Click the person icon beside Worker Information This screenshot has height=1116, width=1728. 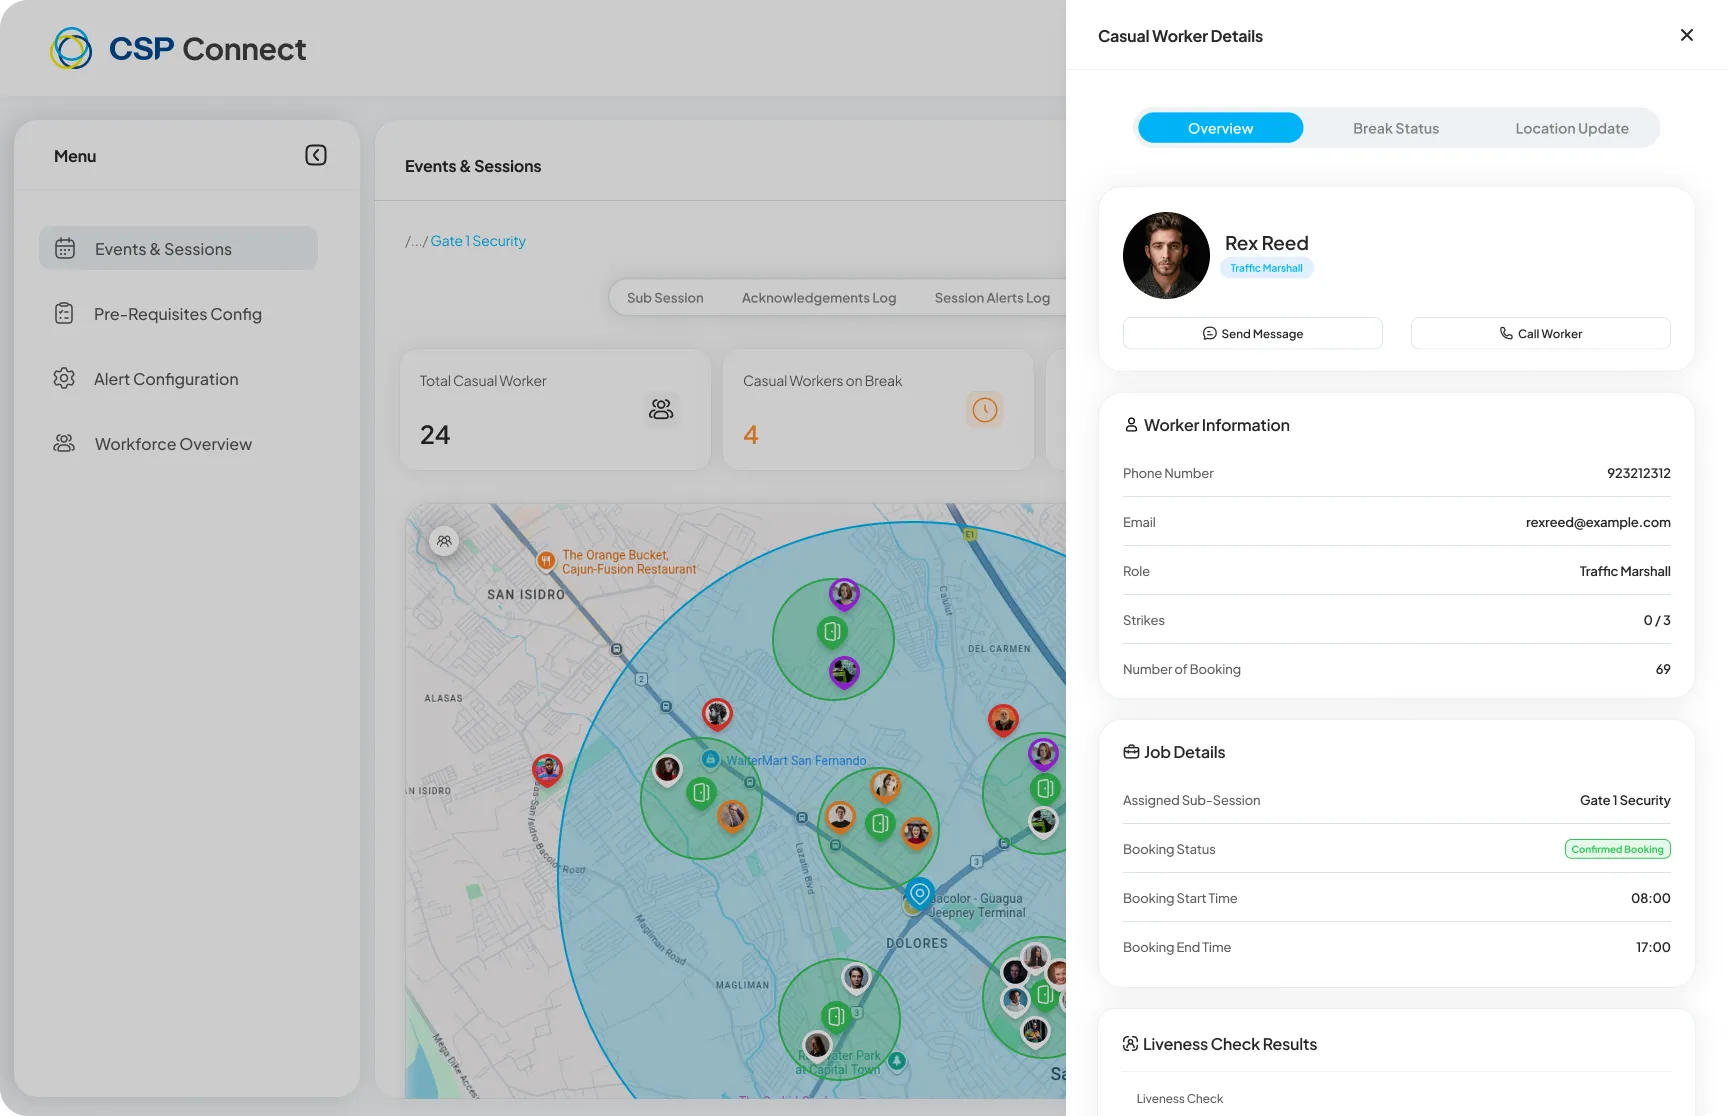click(x=1131, y=425)
